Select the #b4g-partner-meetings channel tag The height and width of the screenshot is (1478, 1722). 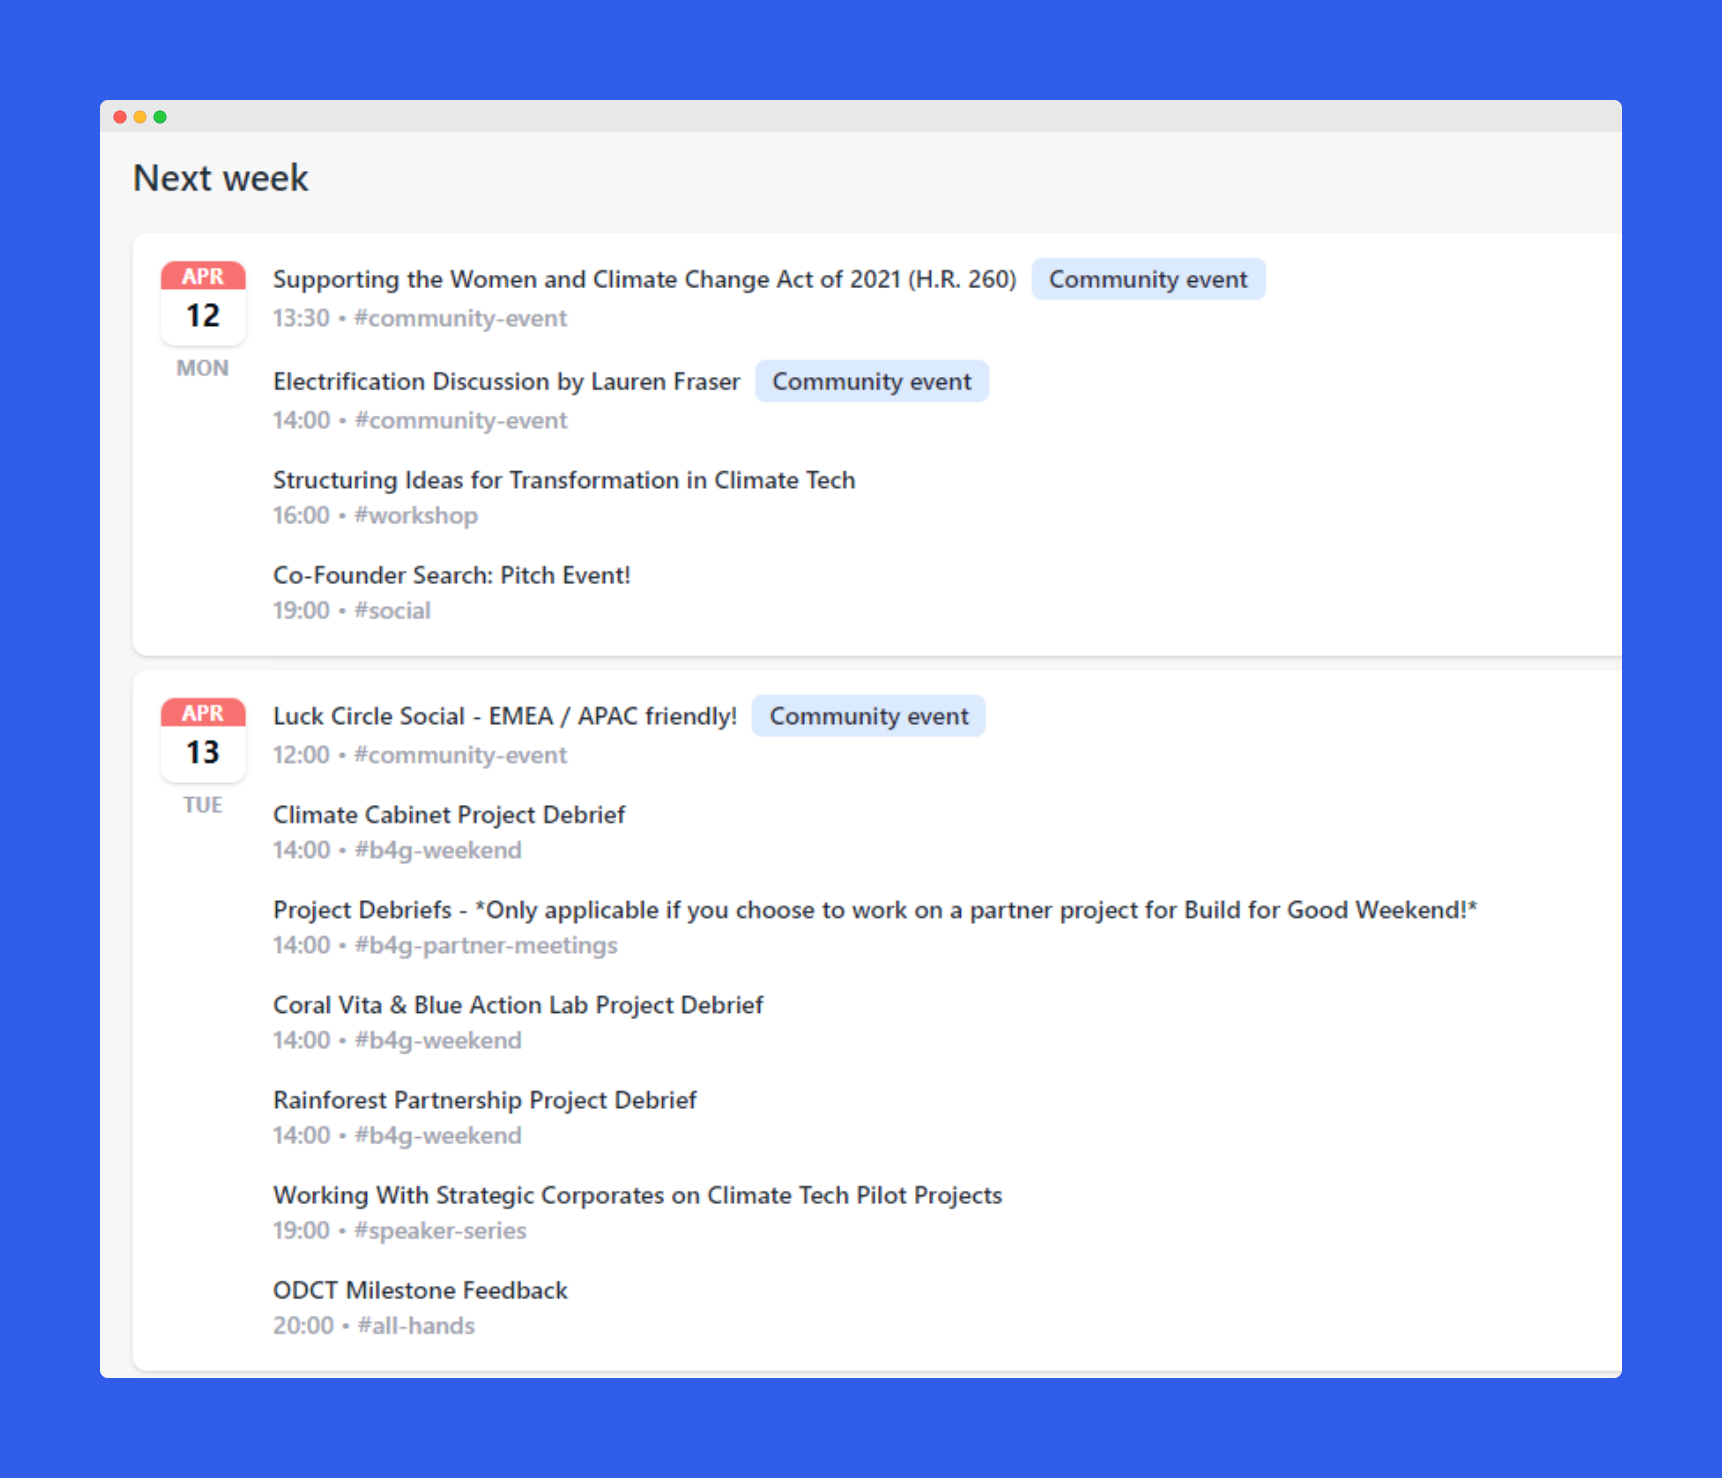(486, 946)
